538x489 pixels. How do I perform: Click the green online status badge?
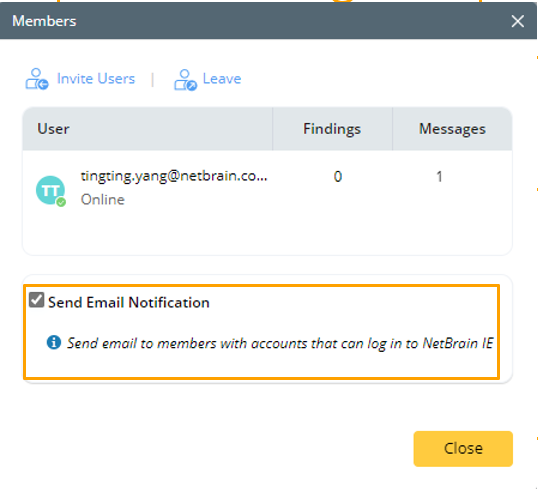(61, 202)
